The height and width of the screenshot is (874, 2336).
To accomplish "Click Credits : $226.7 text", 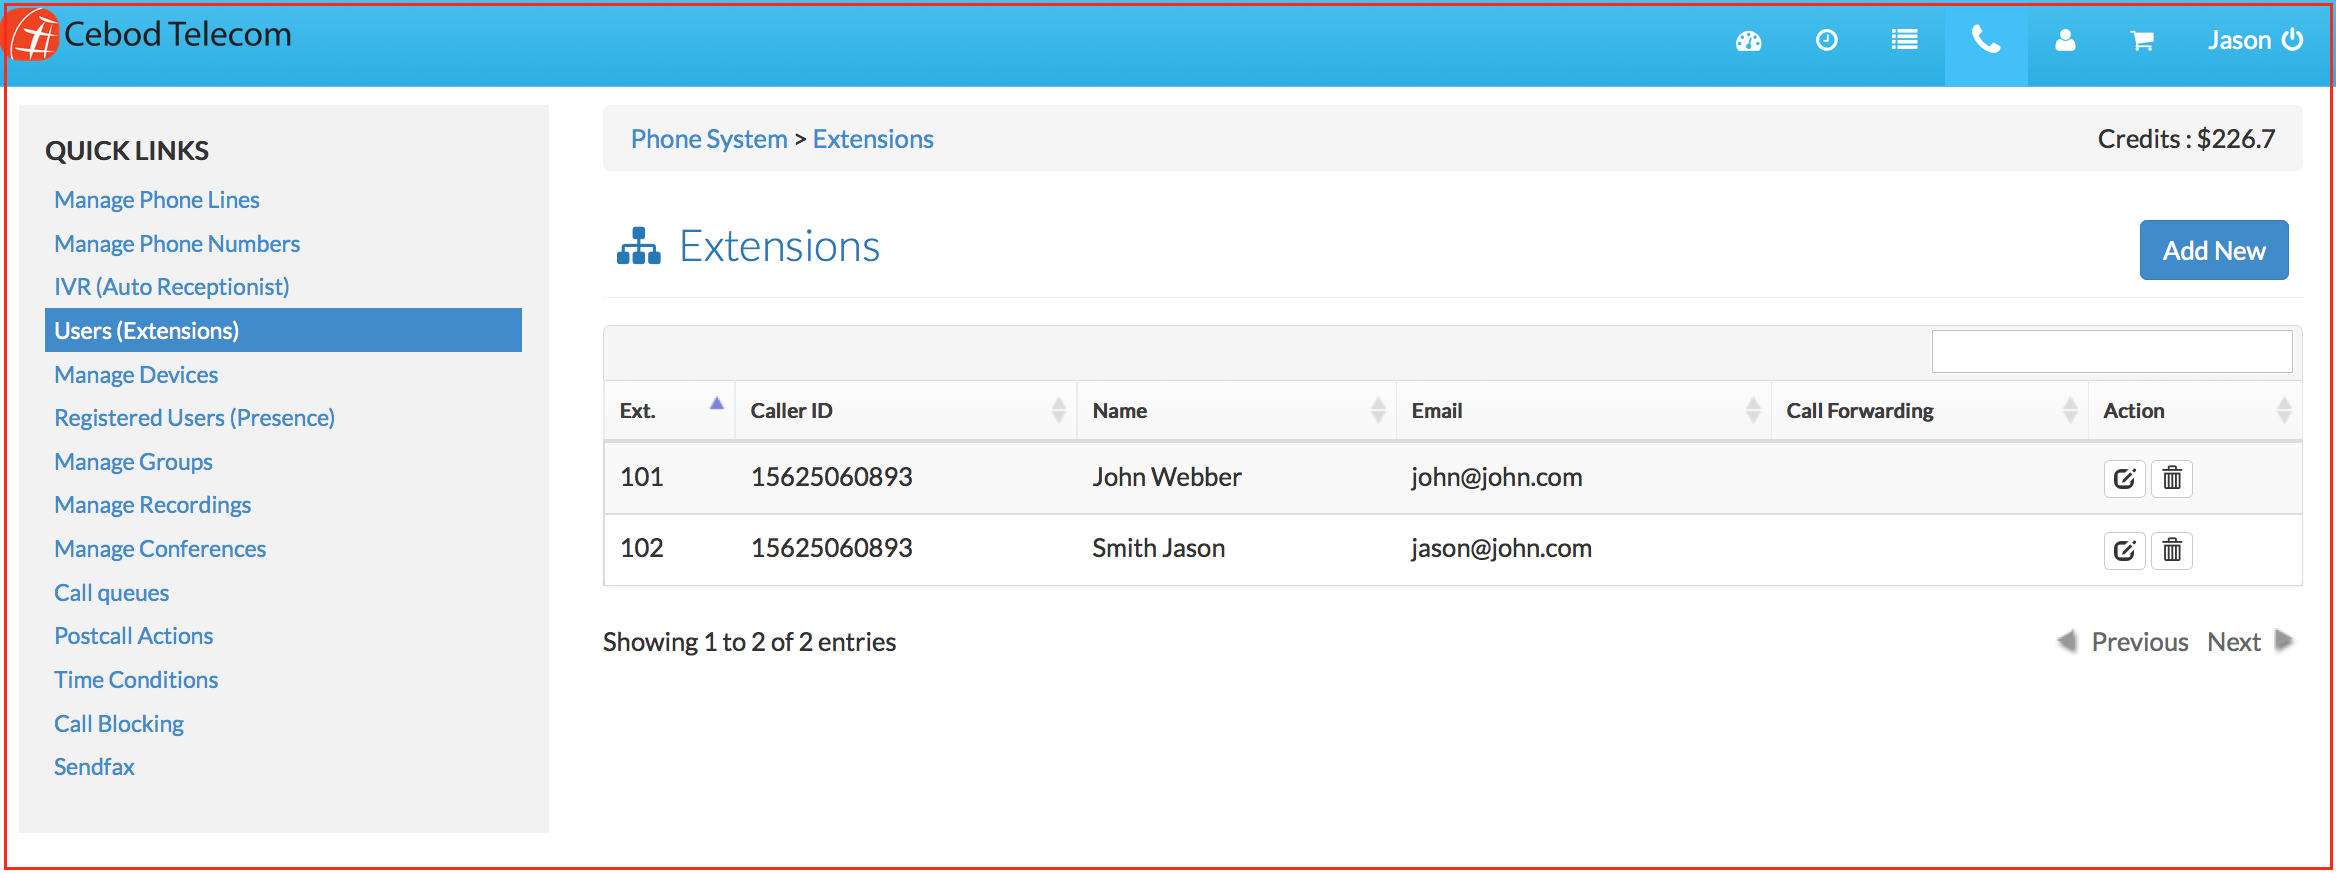I will click(x=2186, y=139).
